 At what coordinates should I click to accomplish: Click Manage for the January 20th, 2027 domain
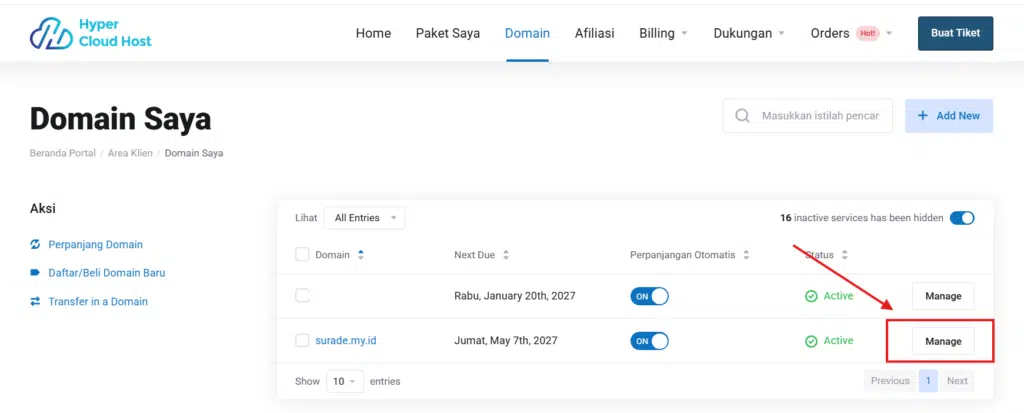(x=943, y=296)
